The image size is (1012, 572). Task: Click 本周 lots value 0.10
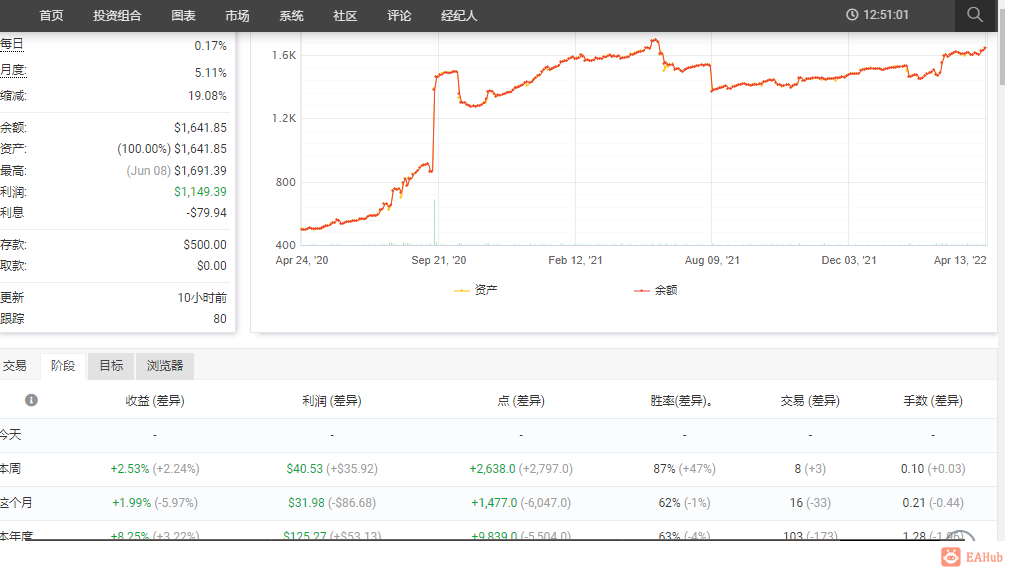[913, 469]
